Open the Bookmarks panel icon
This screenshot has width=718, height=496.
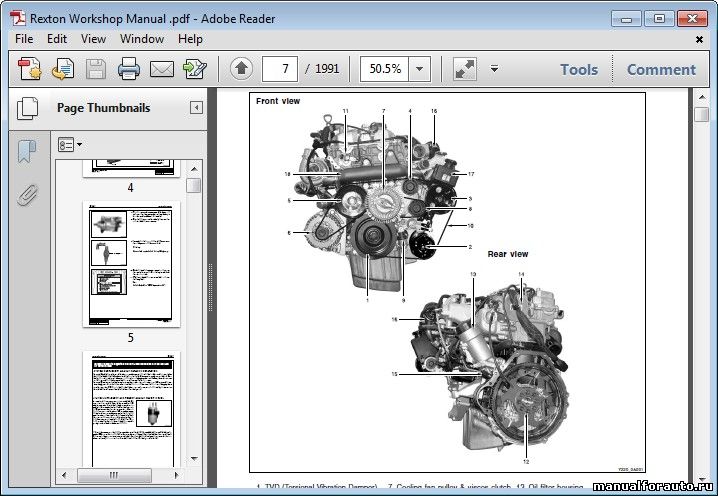click(x=27, y=152)
